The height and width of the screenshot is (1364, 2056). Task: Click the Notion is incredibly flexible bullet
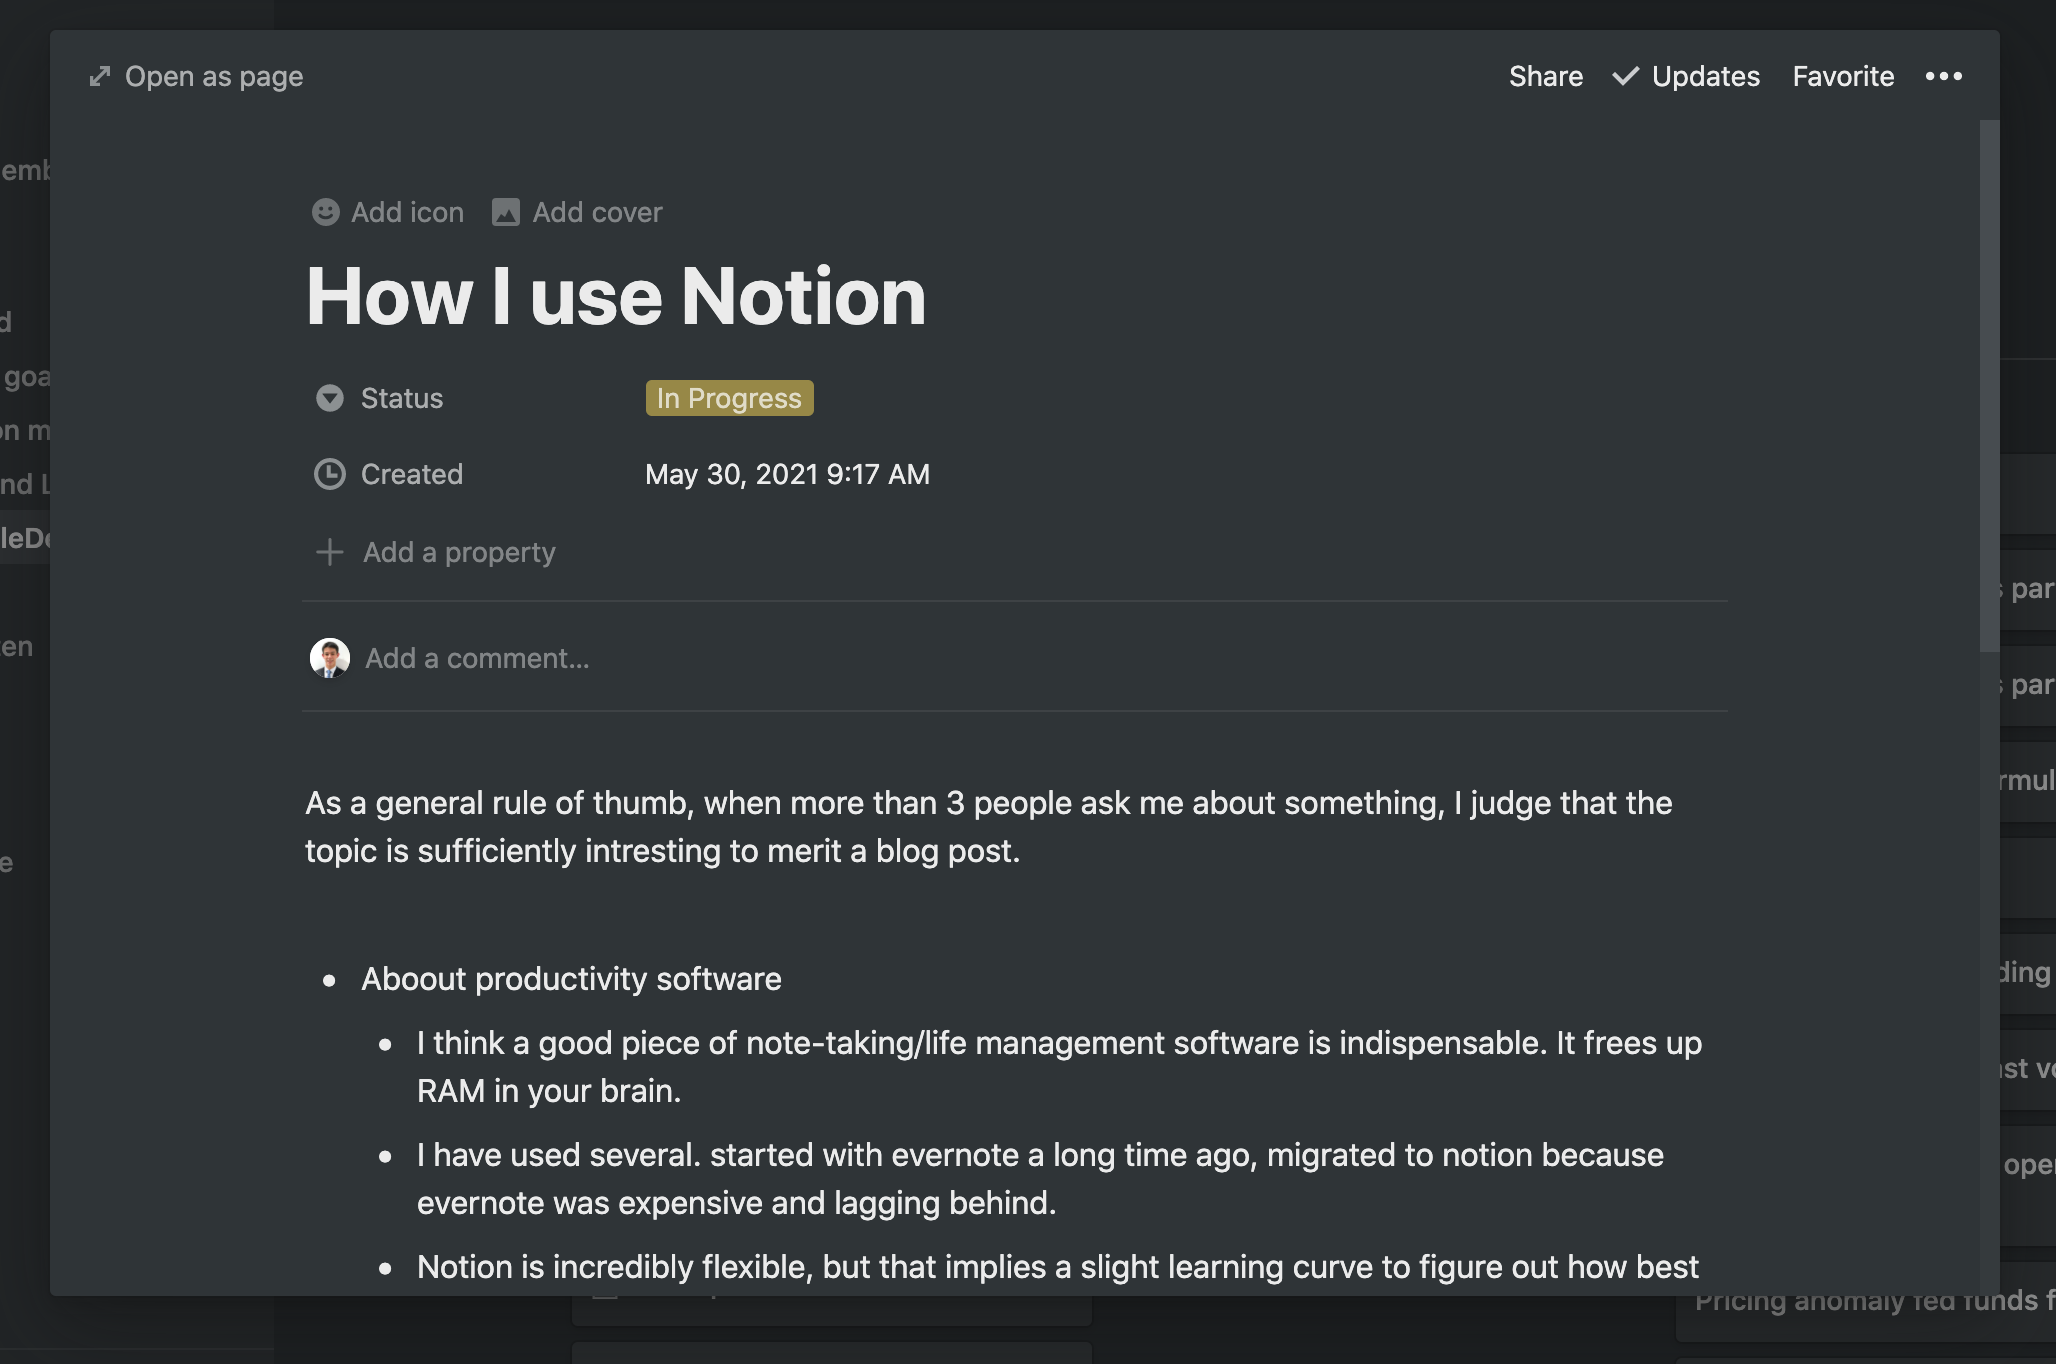tap(1057, 1267)
